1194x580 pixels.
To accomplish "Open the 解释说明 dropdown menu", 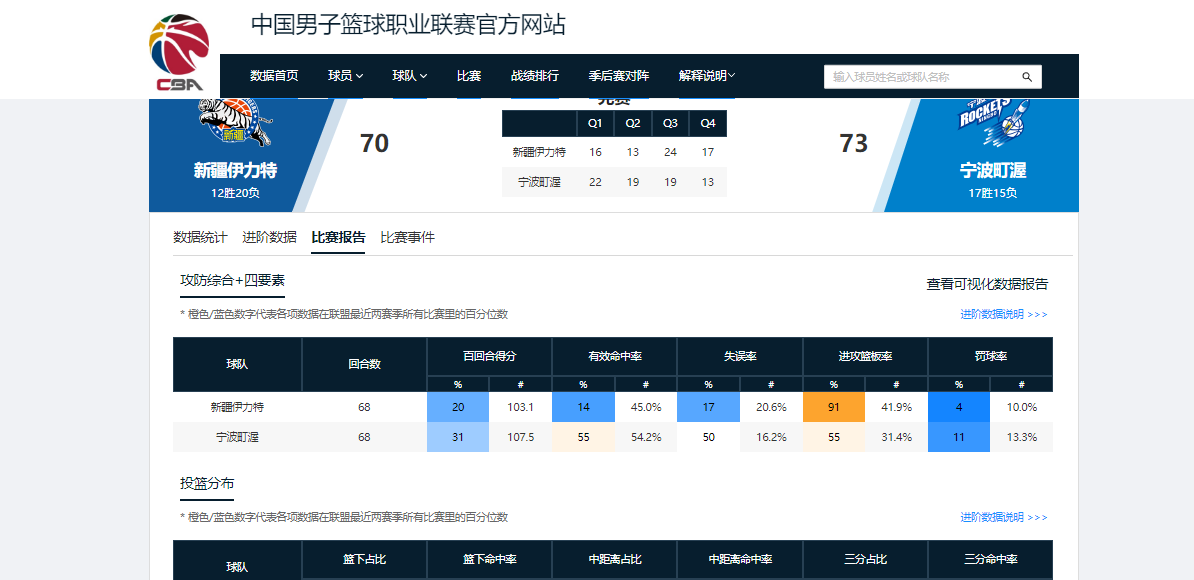I will click(706, 76).
